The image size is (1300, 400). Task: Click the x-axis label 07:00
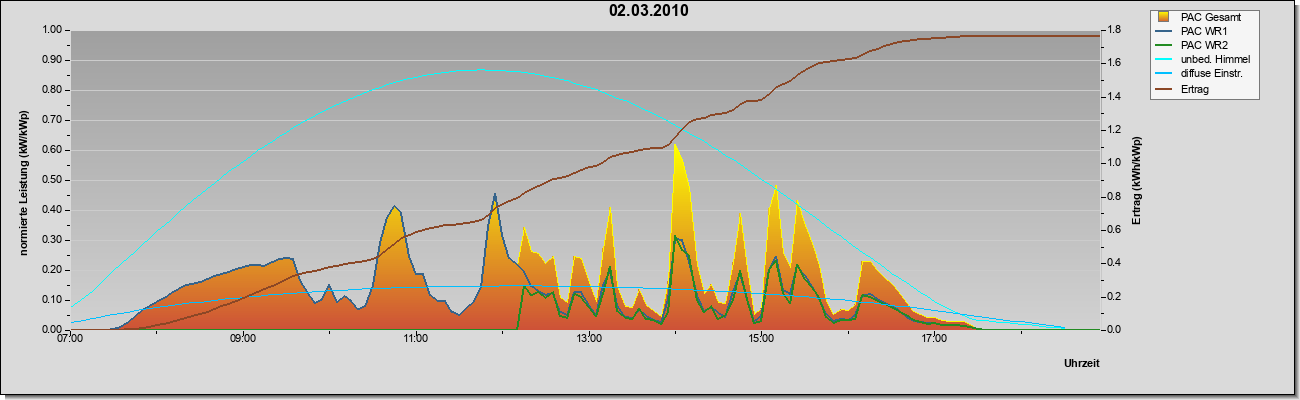click(x=70, y=339)
